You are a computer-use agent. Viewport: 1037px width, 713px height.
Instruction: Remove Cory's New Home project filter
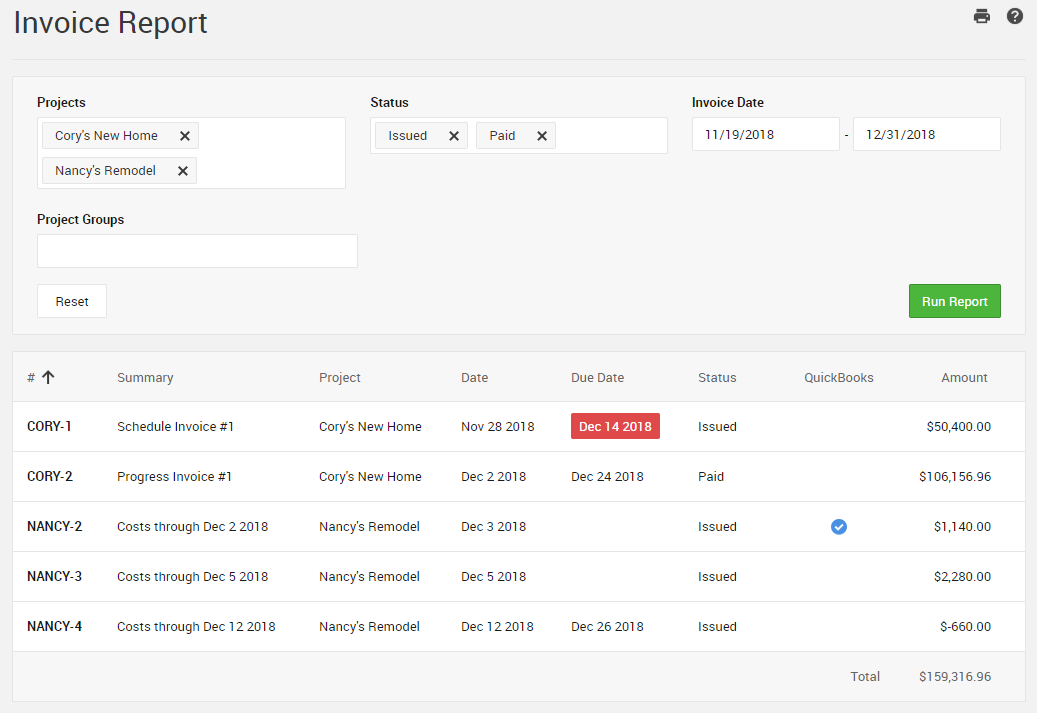[x=184, y=136]
